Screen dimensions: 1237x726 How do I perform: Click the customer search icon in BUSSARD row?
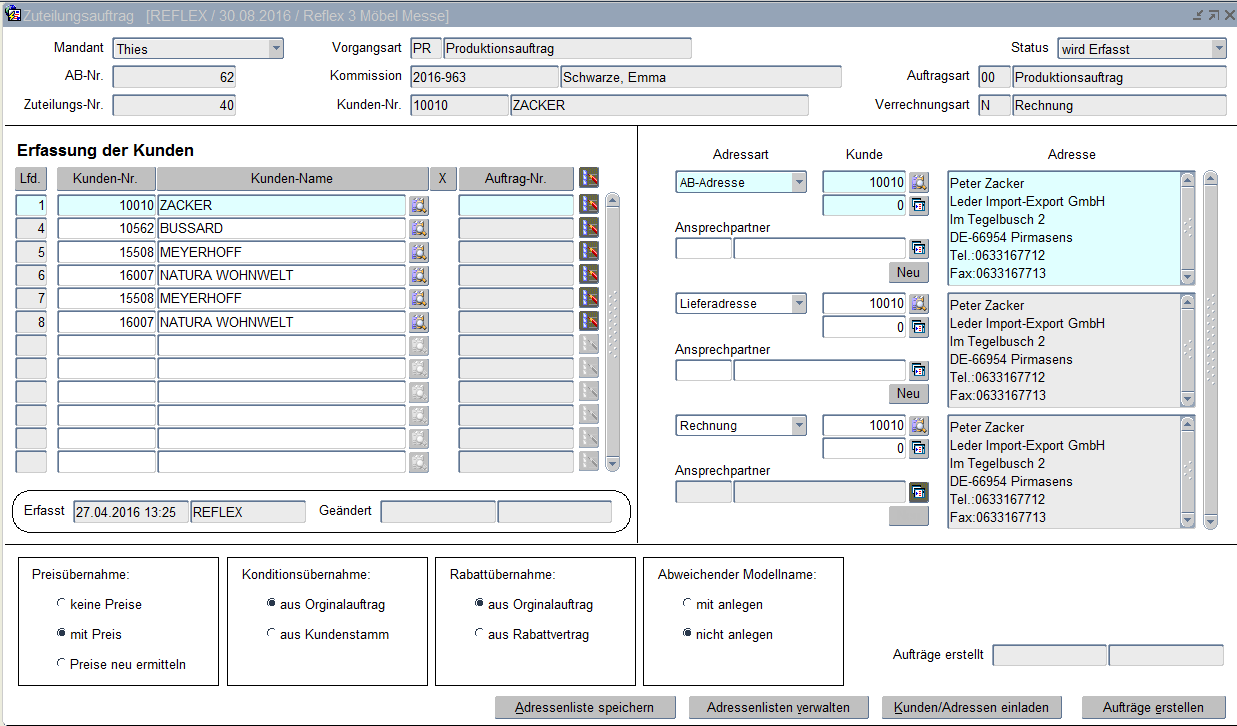pos(419,229)
